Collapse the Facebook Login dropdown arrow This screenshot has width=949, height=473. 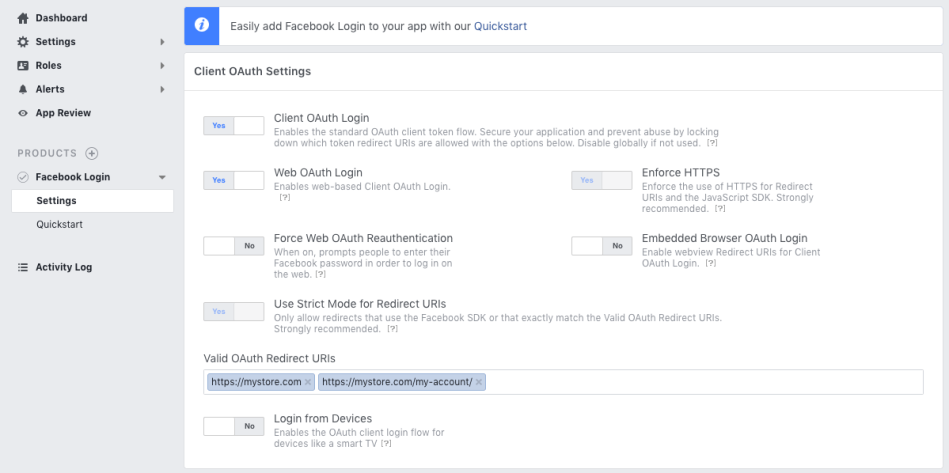(x=162, y=178)
